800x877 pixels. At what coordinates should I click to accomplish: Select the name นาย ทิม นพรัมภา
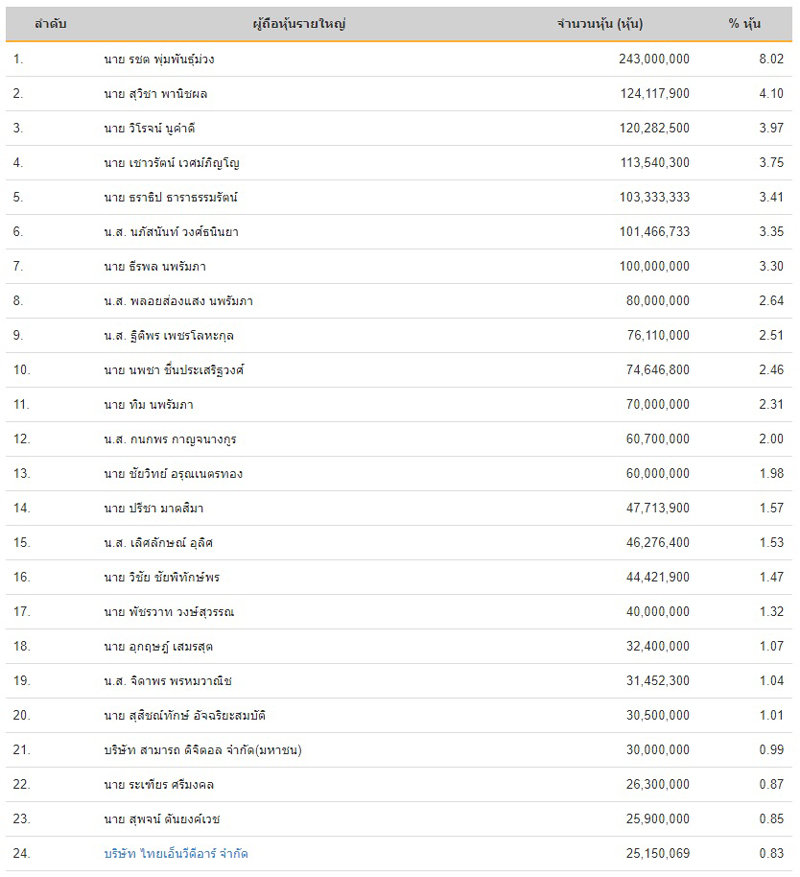click(149, 404)
